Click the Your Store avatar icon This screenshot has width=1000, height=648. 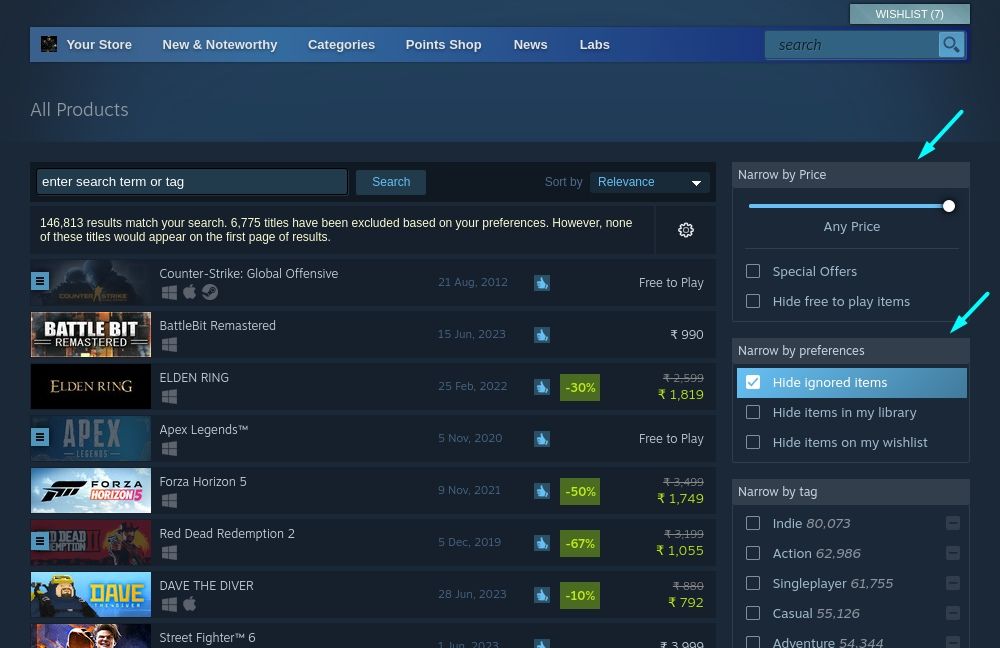[48, 44]
